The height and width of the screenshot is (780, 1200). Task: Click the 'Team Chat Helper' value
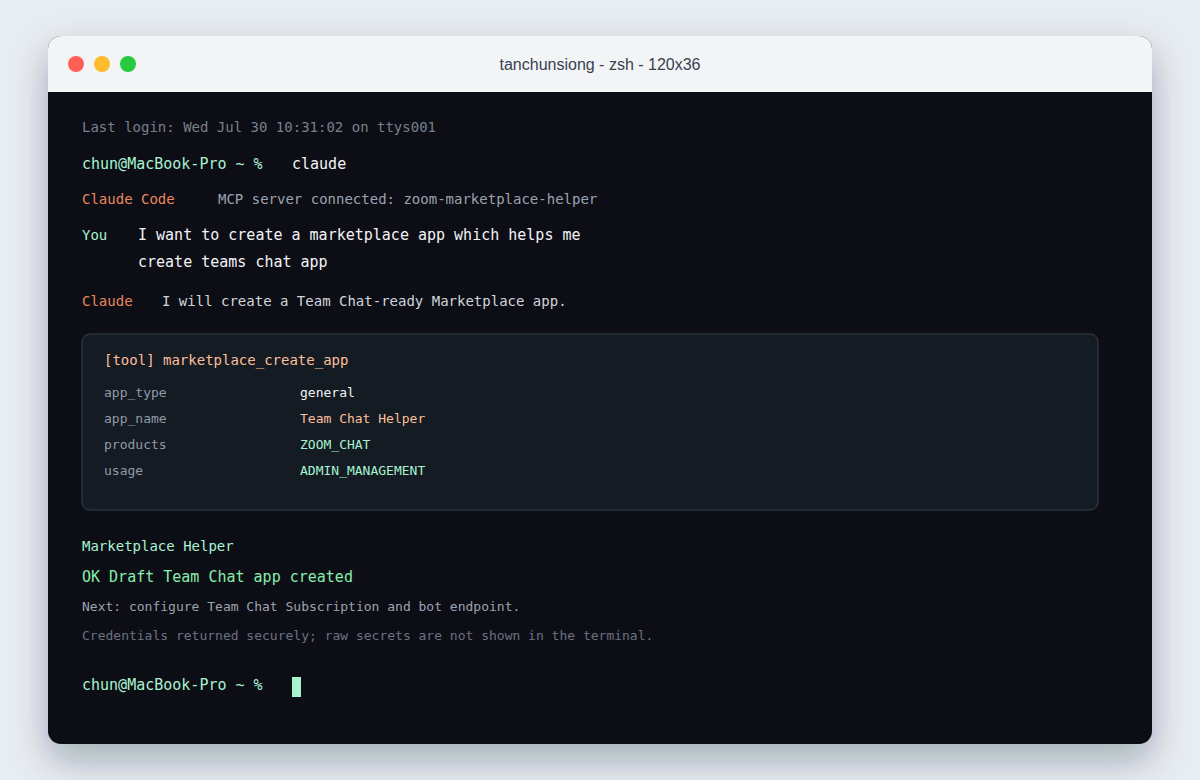362,419
